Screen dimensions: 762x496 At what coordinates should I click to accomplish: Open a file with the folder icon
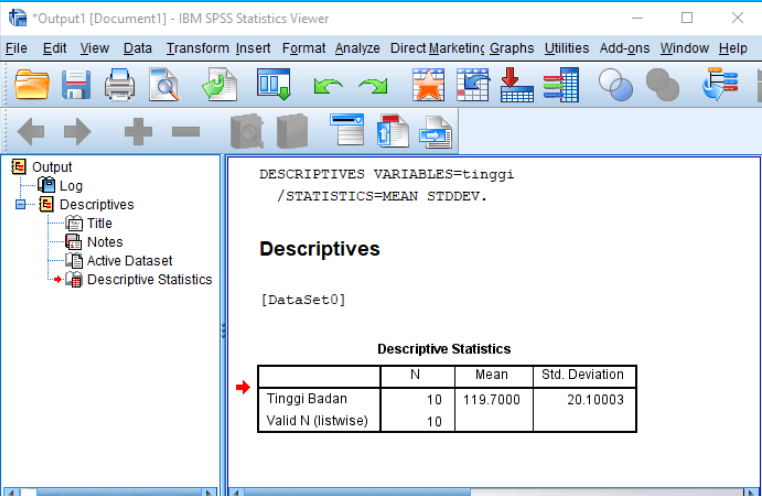(x=32, y=85)
